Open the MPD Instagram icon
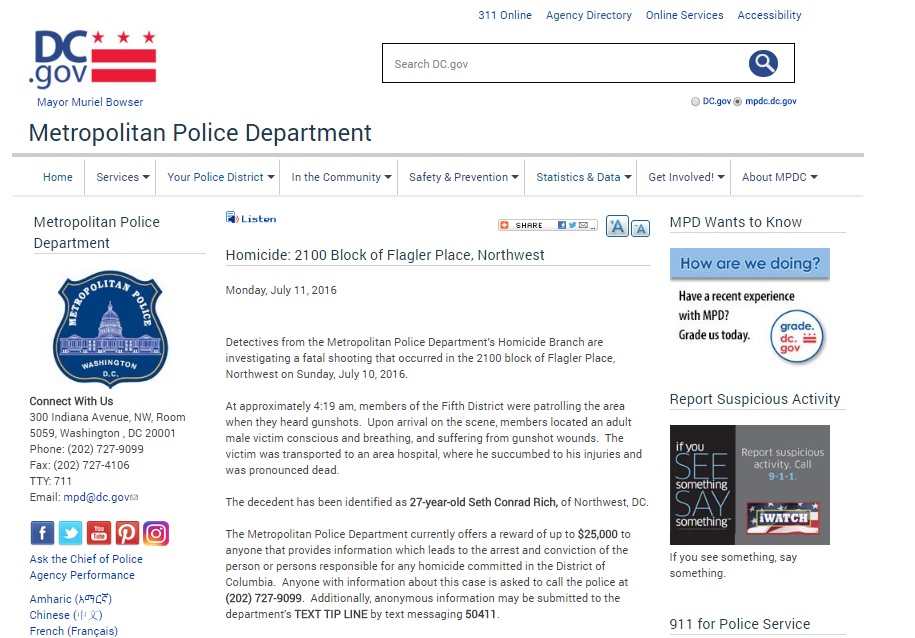The height and width of the screenshot is (638, 915). [156, 533]
